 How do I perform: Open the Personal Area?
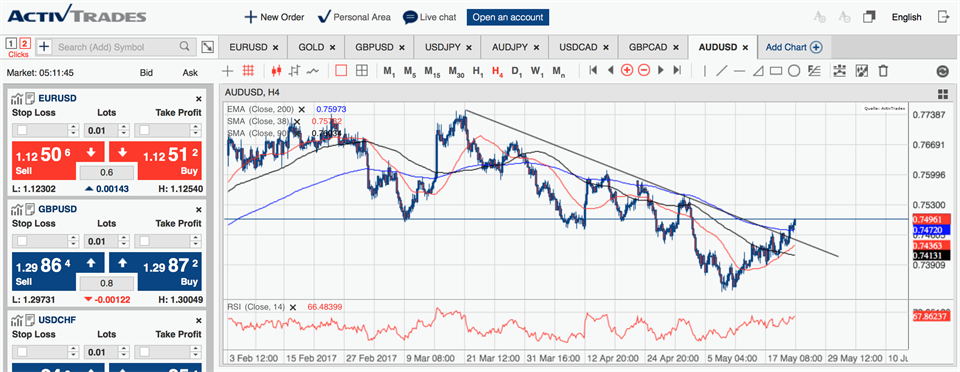point(354,17)
